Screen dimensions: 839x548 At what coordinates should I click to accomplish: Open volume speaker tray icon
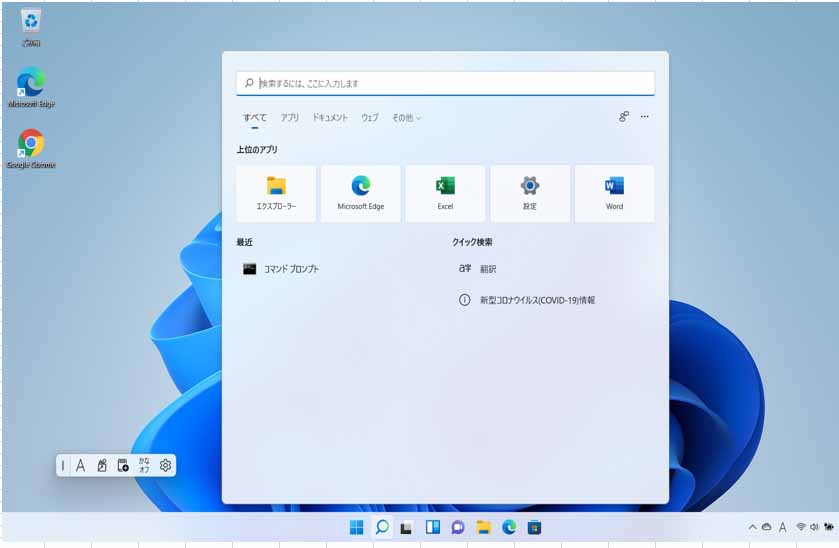coord(814,527)
